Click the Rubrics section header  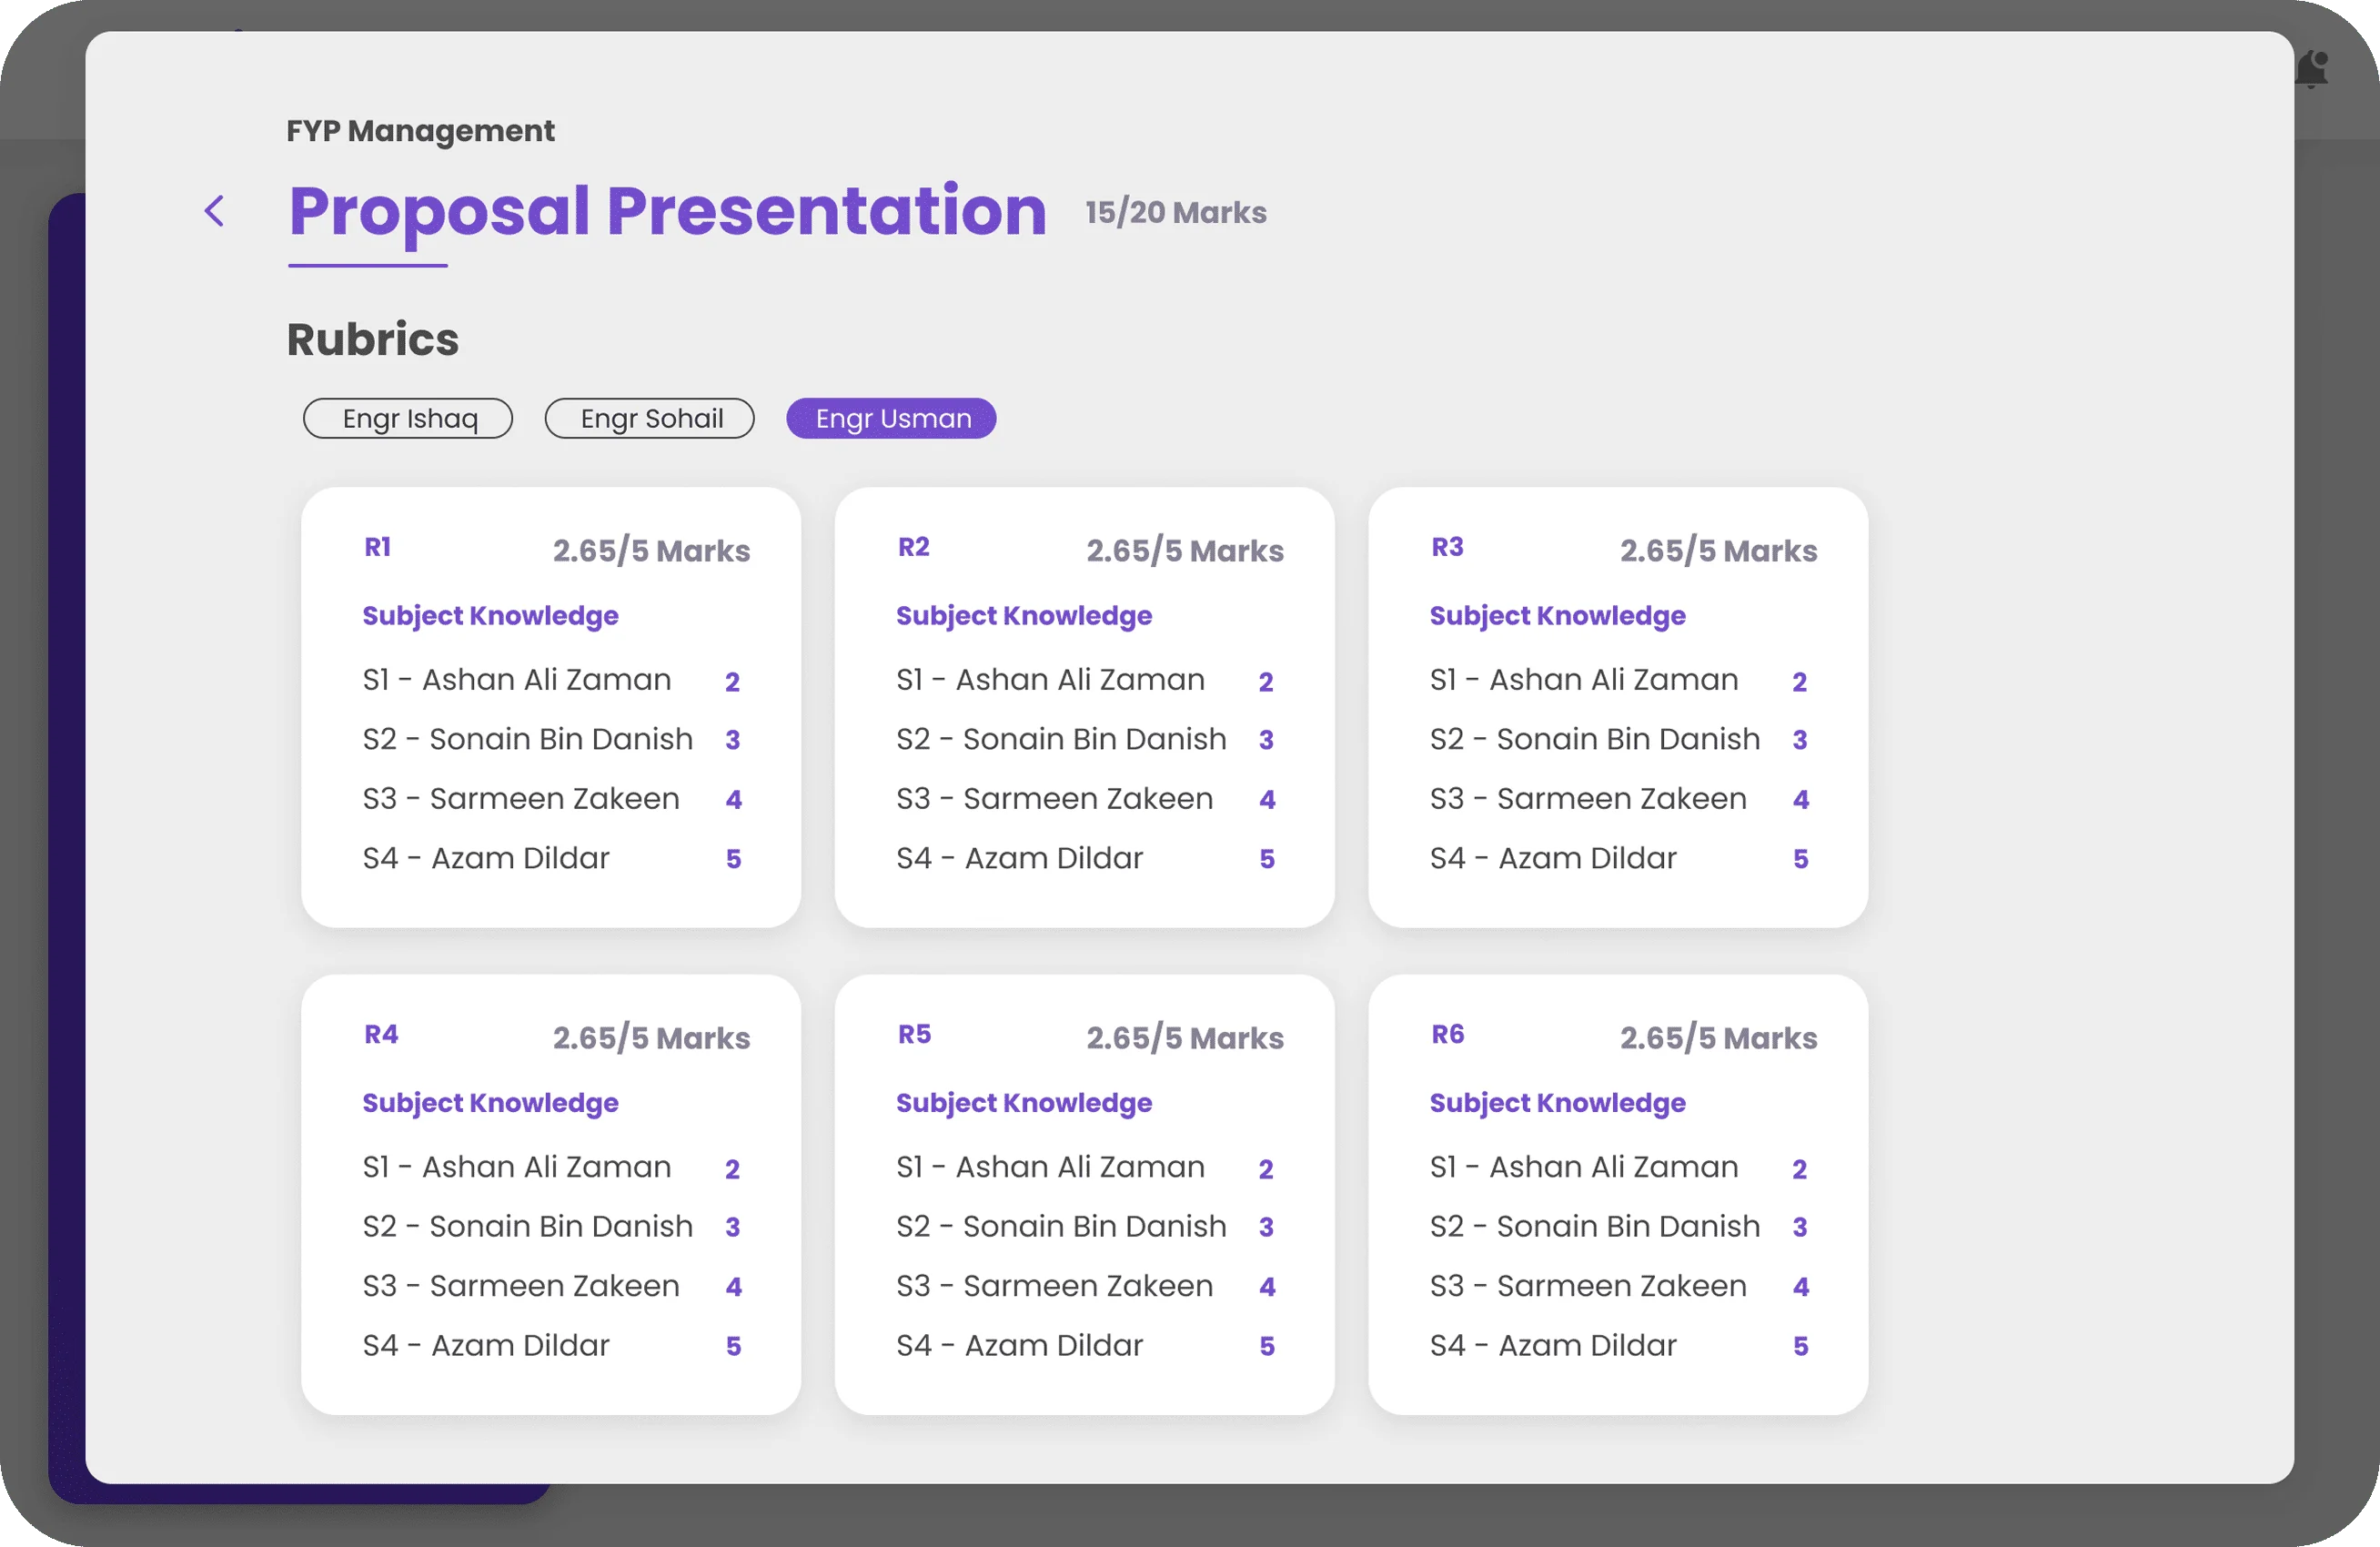(372, 339)
